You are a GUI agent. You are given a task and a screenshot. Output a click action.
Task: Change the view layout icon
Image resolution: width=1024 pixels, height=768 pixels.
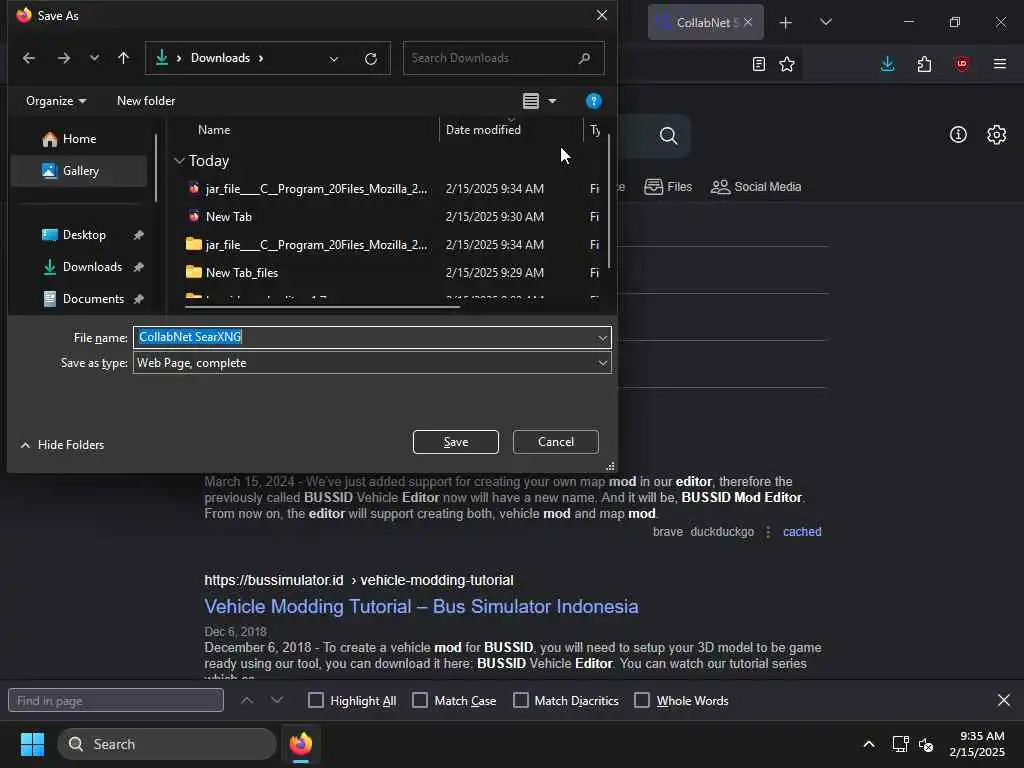[531, 101]
